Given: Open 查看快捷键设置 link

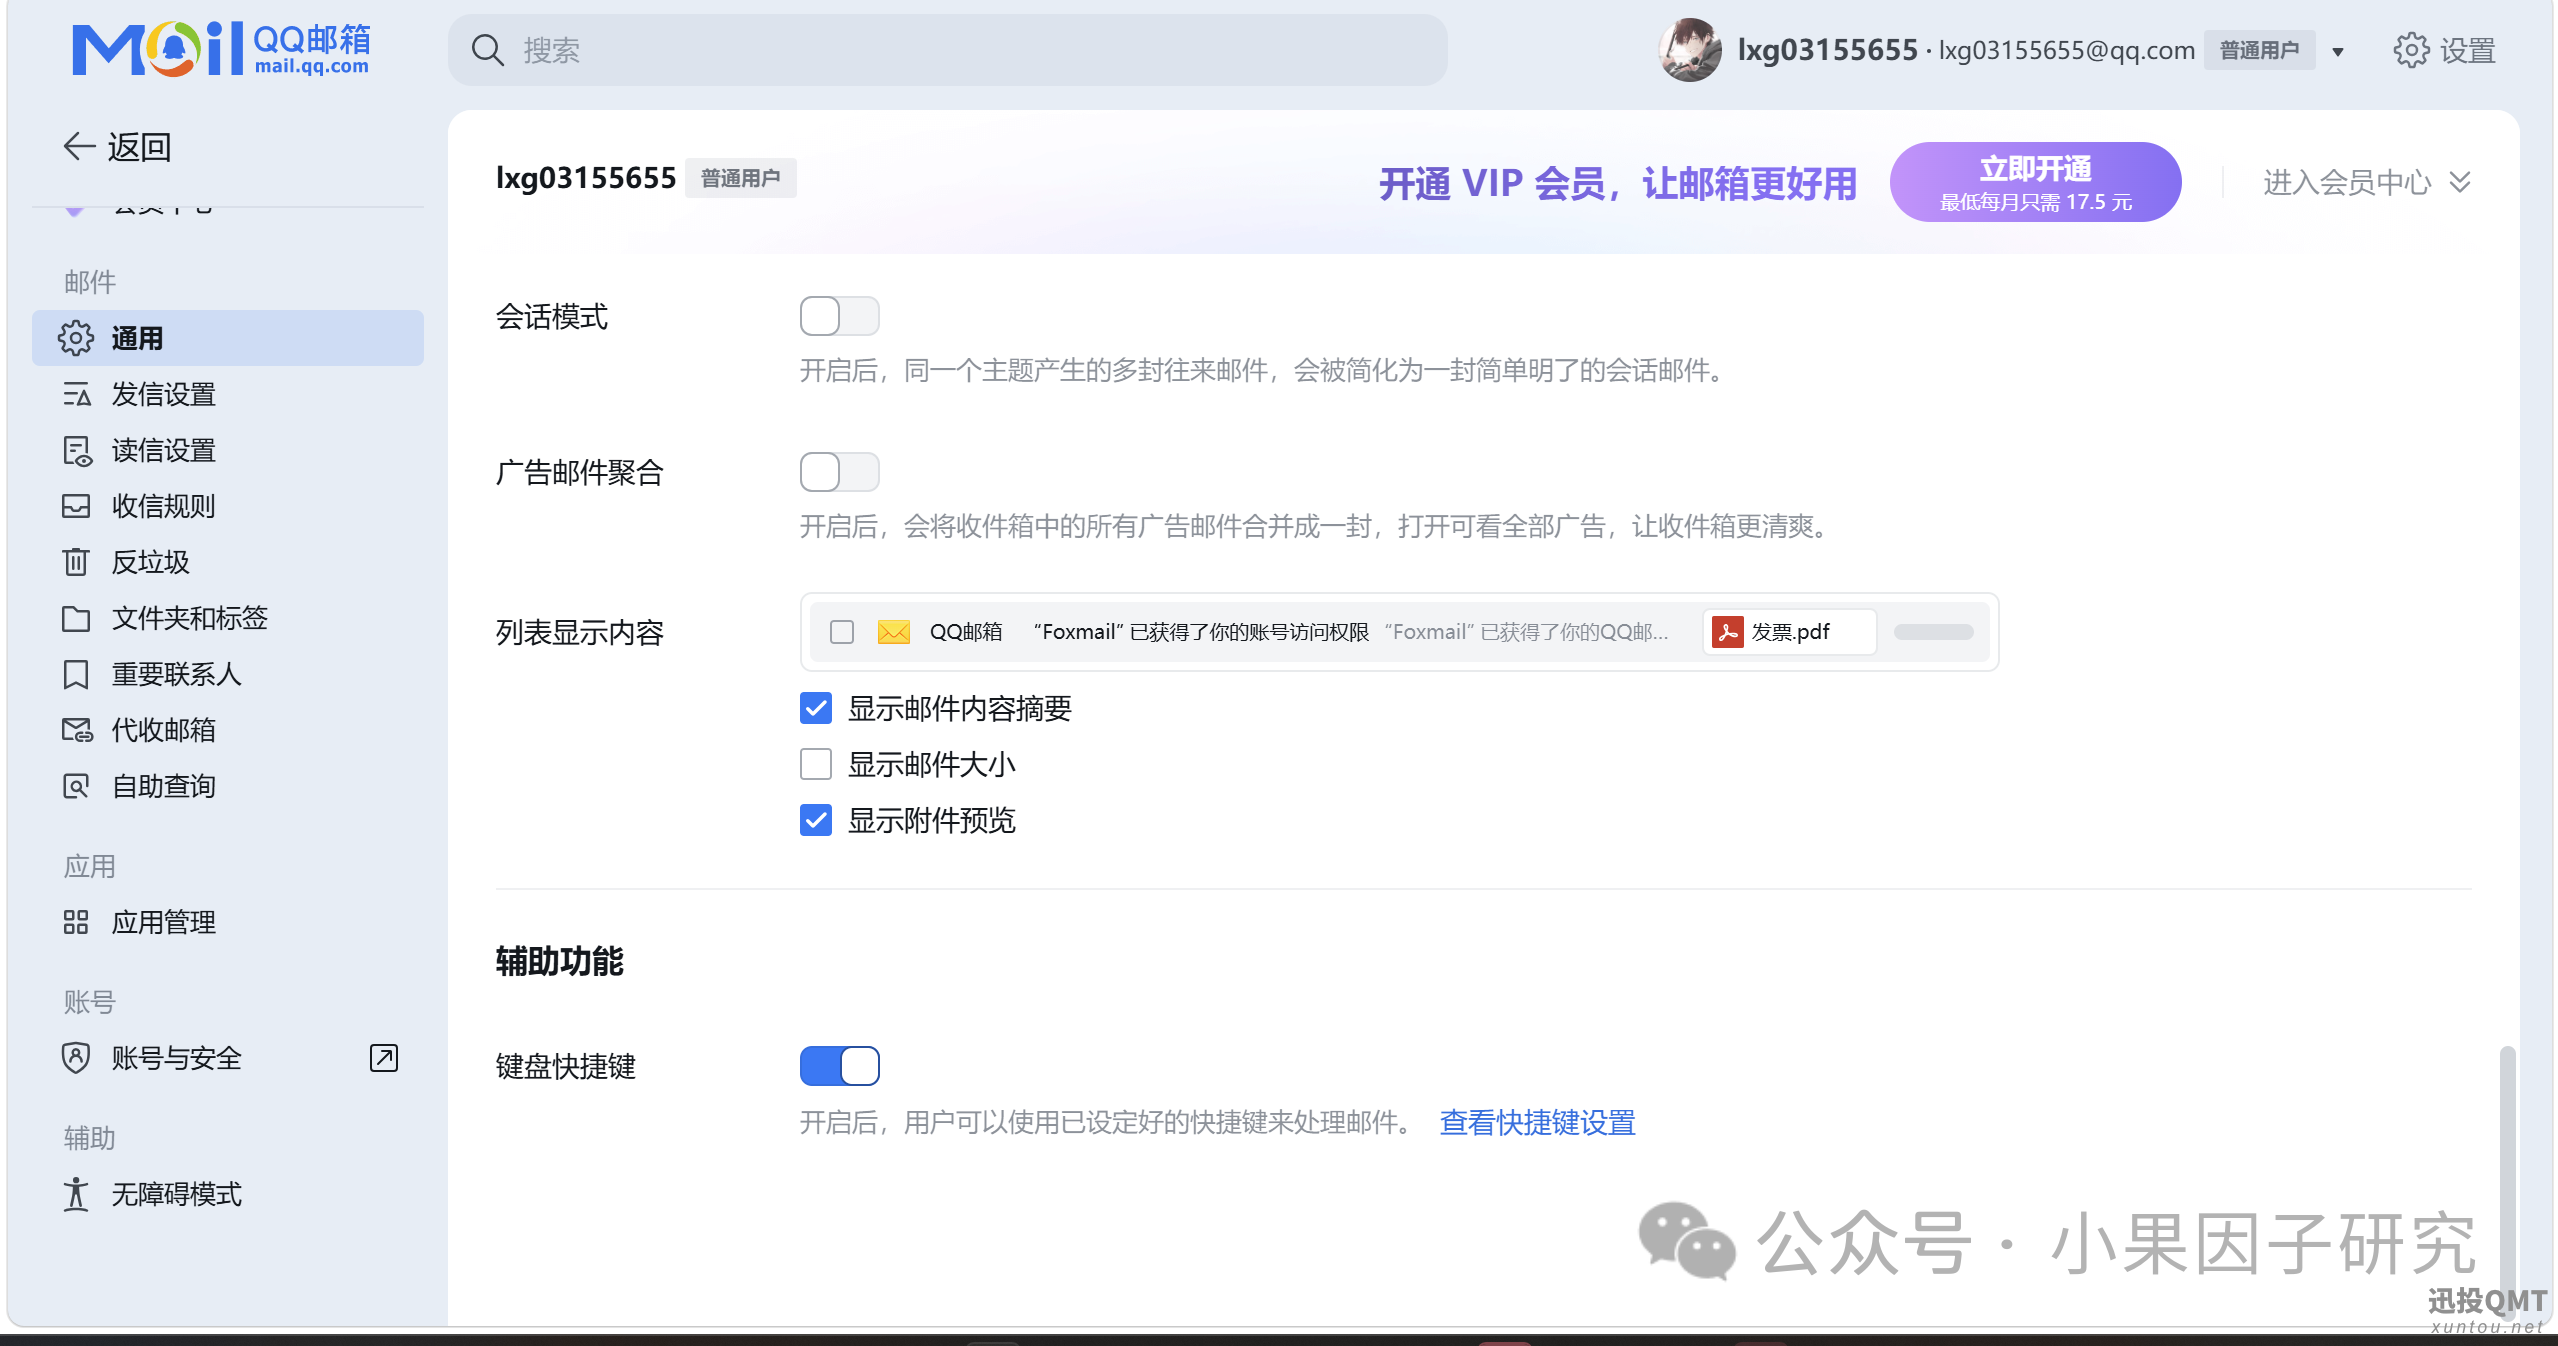Looking at the screenshot, I should [1537, 1122].
